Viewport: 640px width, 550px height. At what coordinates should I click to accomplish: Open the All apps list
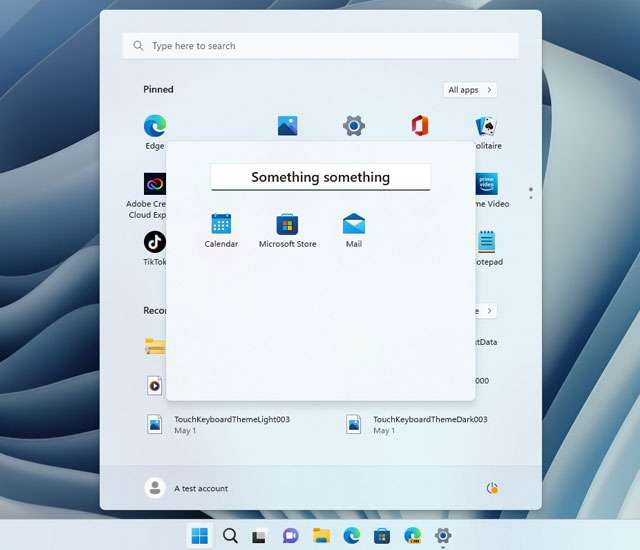(470, 90)
